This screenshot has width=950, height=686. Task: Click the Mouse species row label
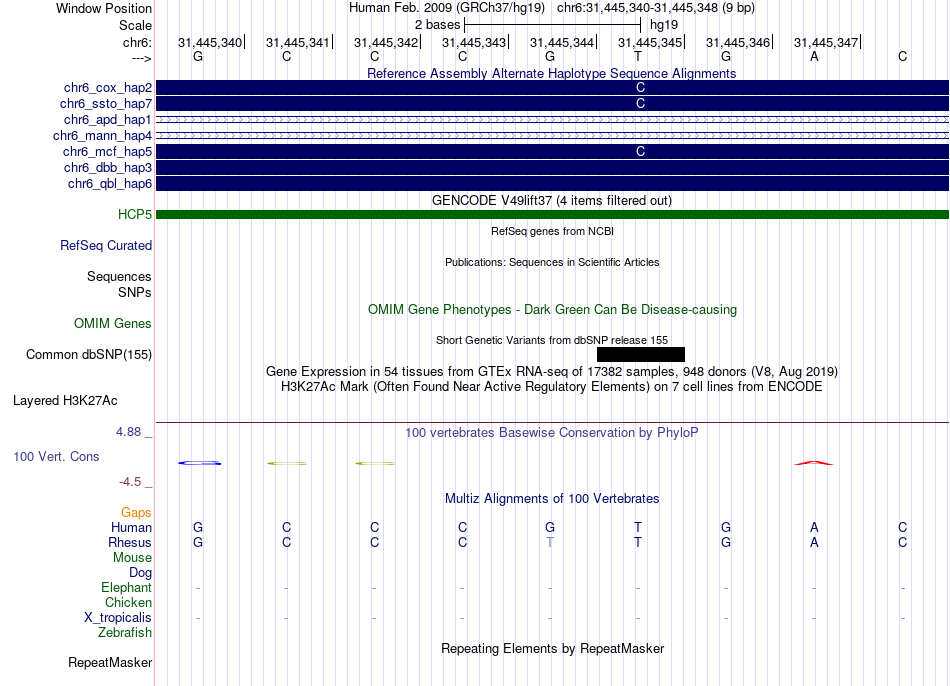tap(132, 558)
